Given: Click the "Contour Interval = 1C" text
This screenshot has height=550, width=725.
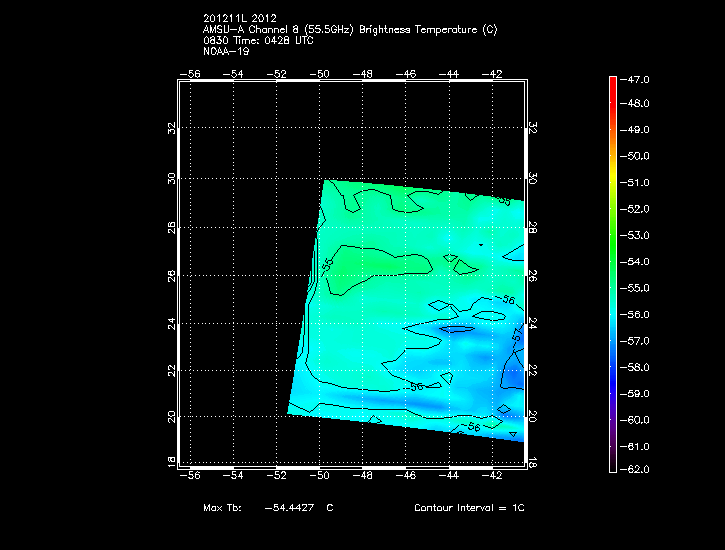Looking at the screenshot, I should (469, 508).
